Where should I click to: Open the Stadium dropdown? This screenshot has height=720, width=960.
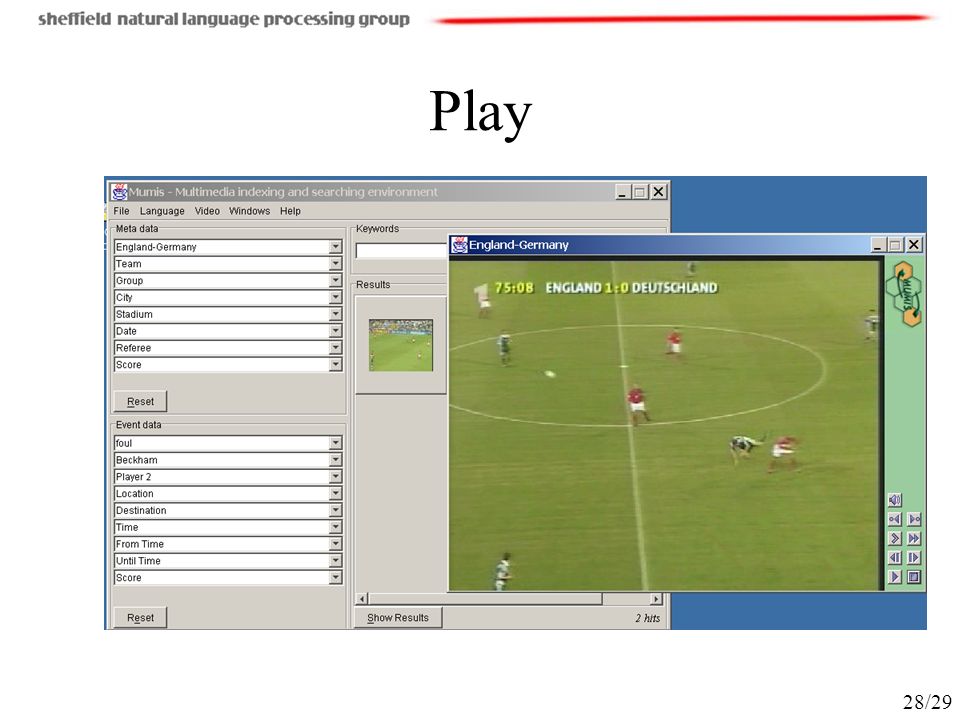[x=335, y=314]
